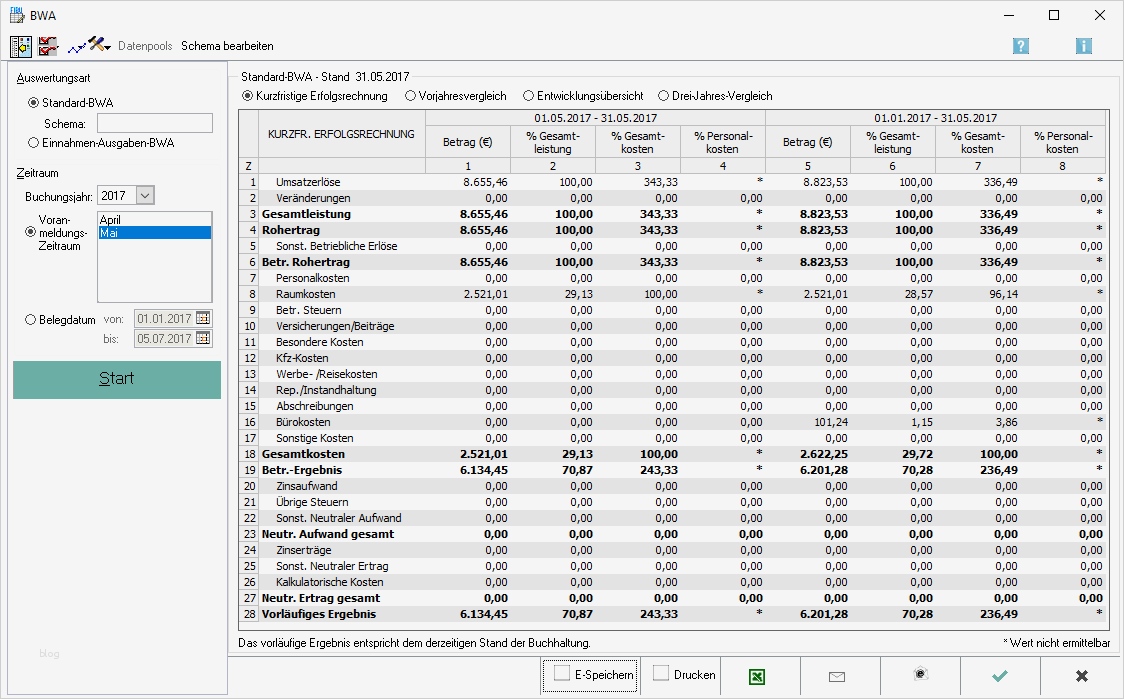The image size is (1124, 699).
Task: Click into the Schema input field
Action: coord(154,123)
